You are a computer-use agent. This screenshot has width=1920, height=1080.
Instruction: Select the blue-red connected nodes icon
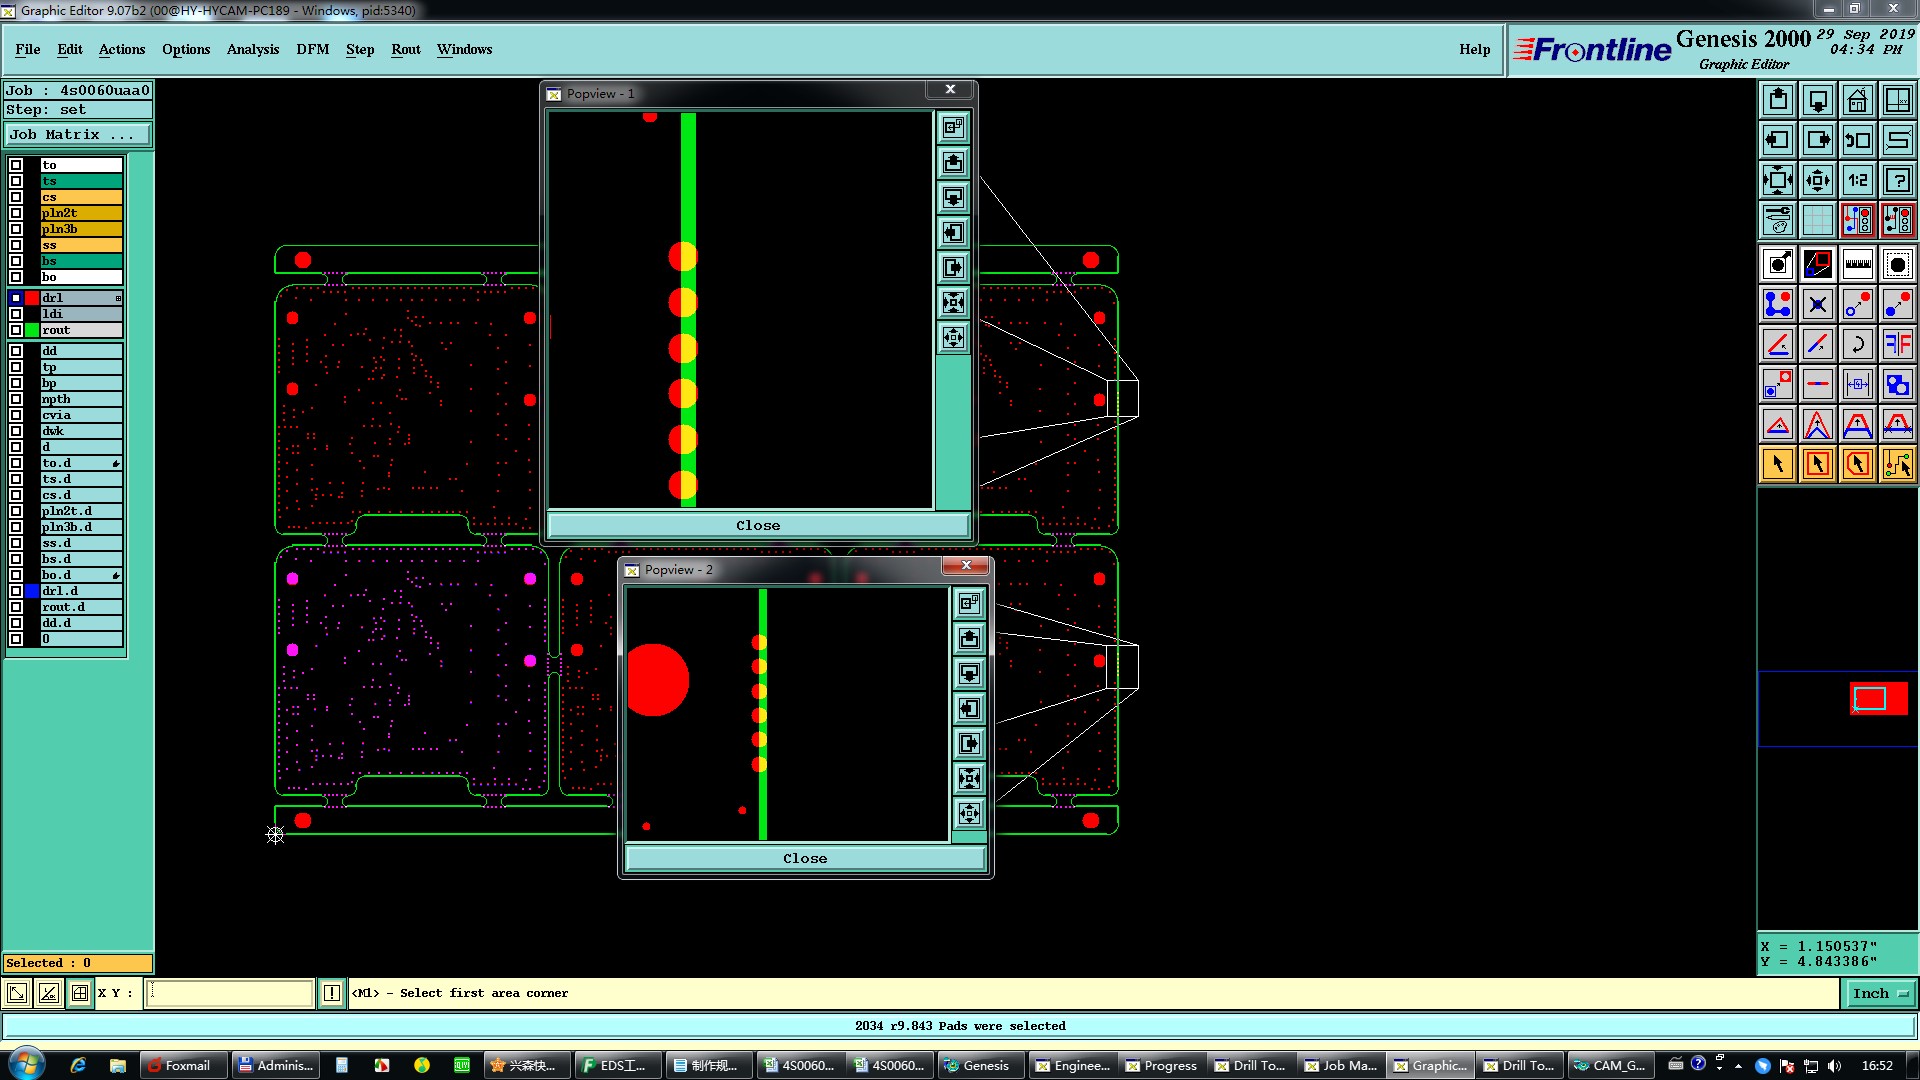[1778, 304]
